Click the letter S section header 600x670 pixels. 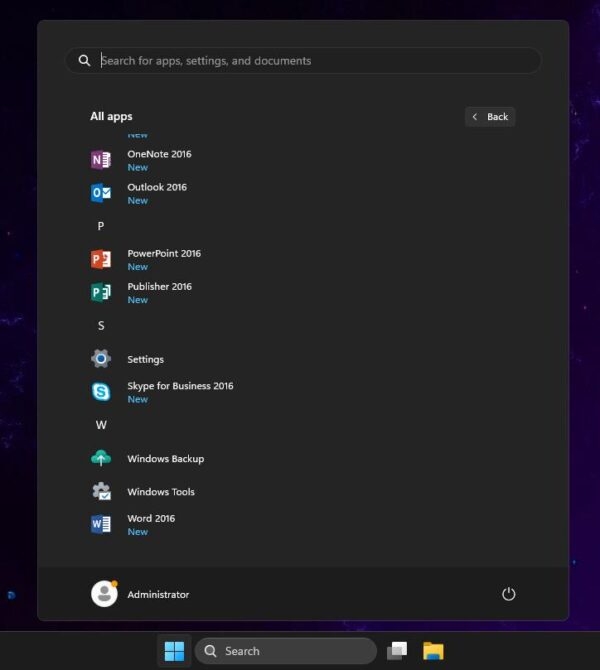click(100, 326)
